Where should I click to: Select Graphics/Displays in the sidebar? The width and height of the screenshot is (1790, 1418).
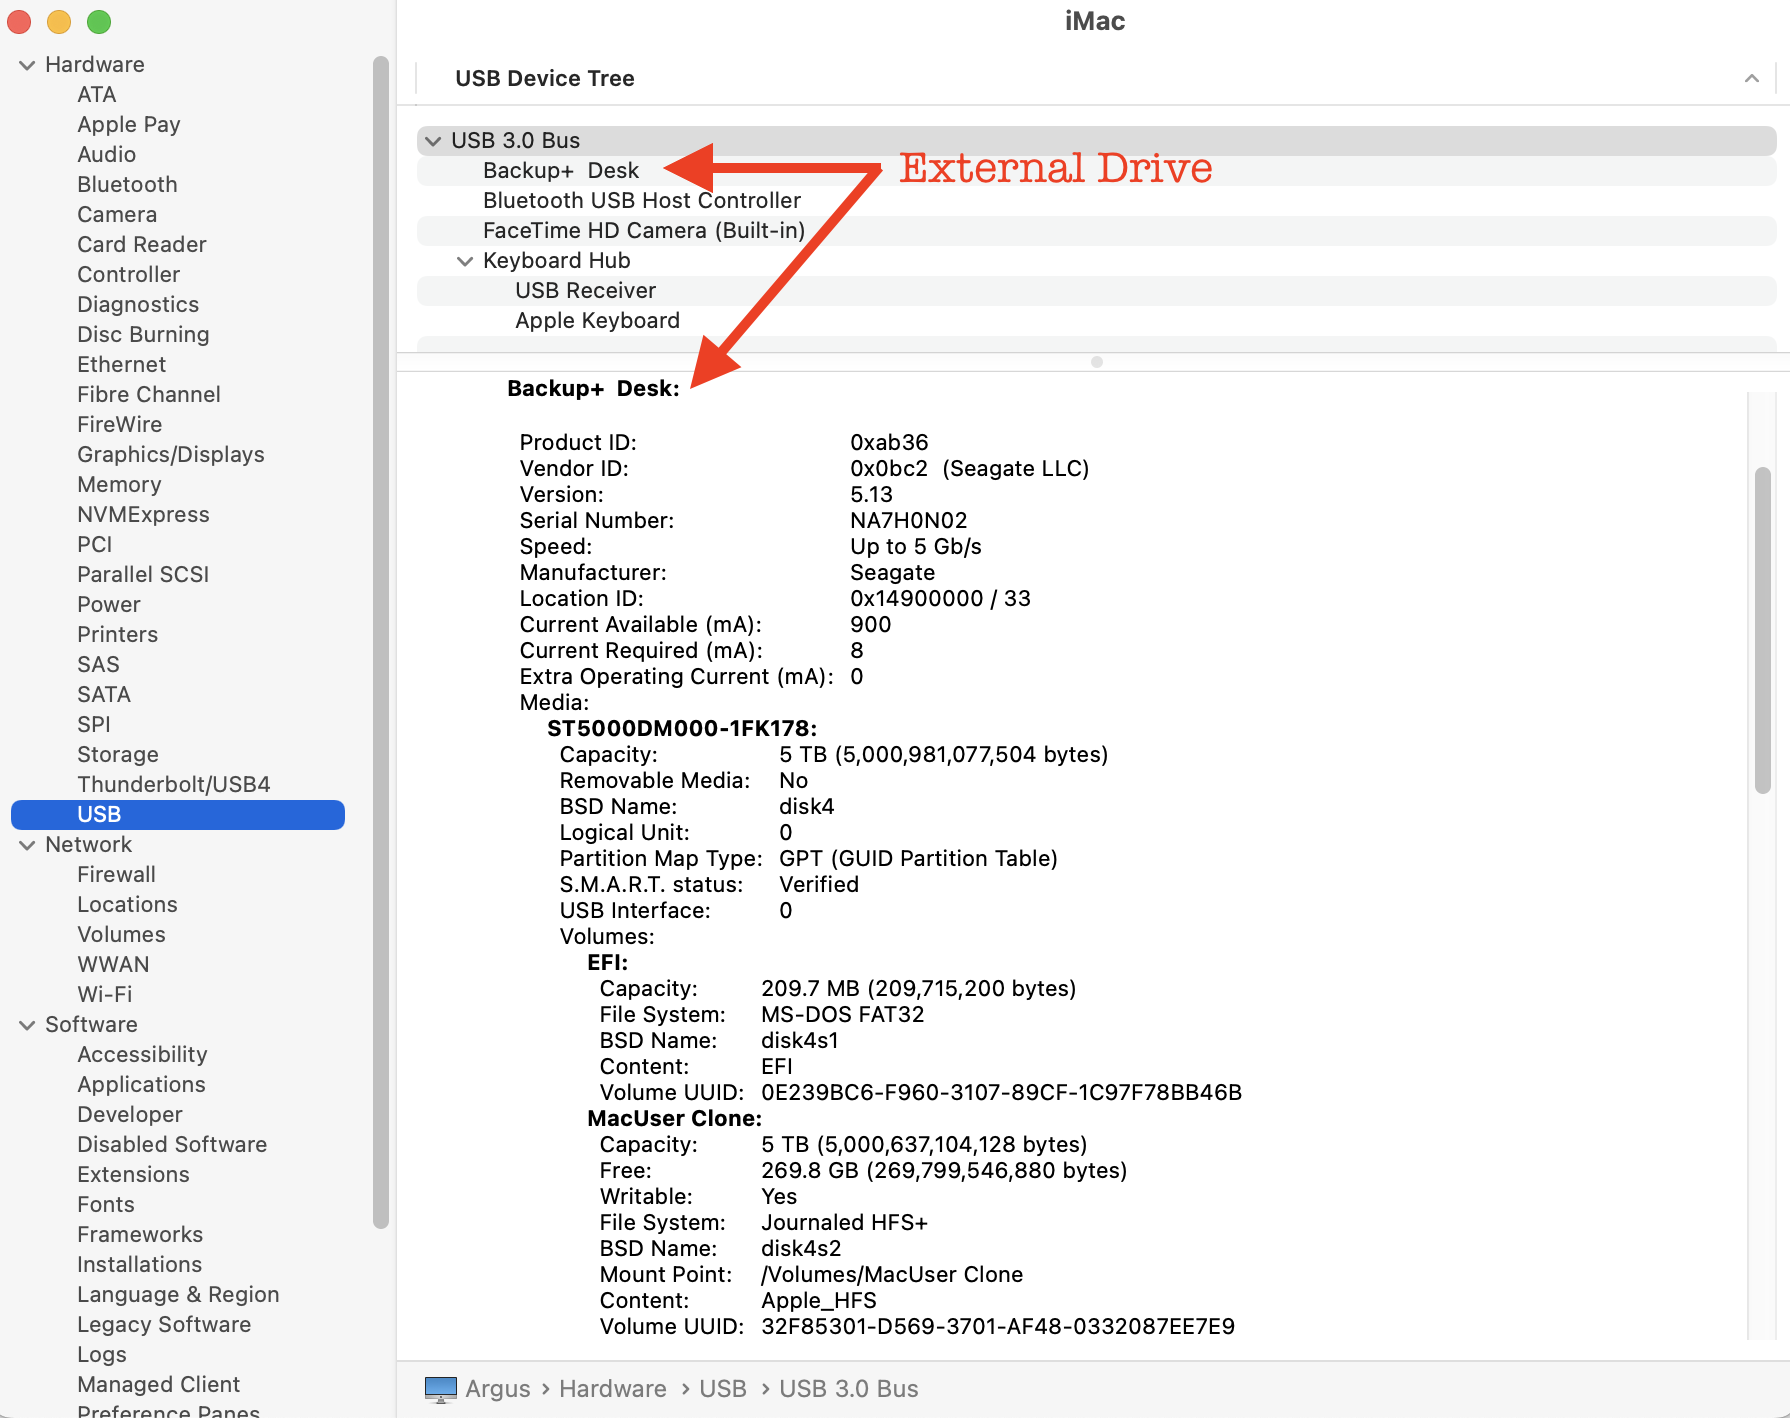[x=171, y=455]
